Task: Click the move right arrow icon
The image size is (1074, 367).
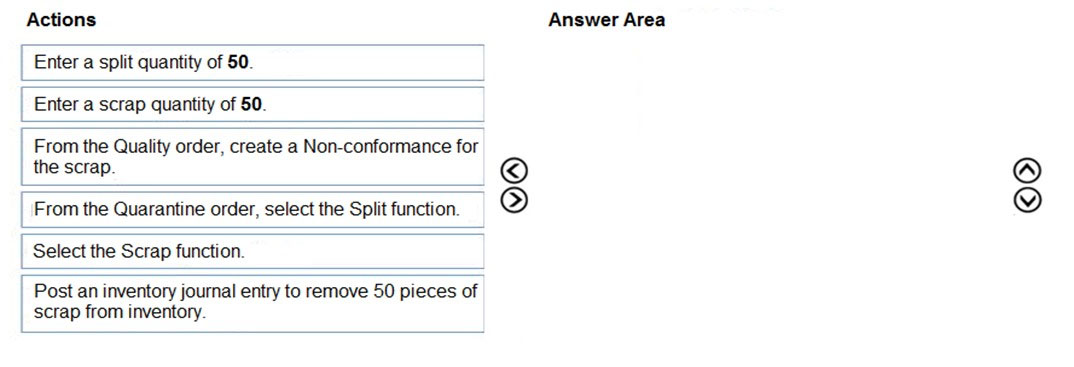Action: click(514, 199)
